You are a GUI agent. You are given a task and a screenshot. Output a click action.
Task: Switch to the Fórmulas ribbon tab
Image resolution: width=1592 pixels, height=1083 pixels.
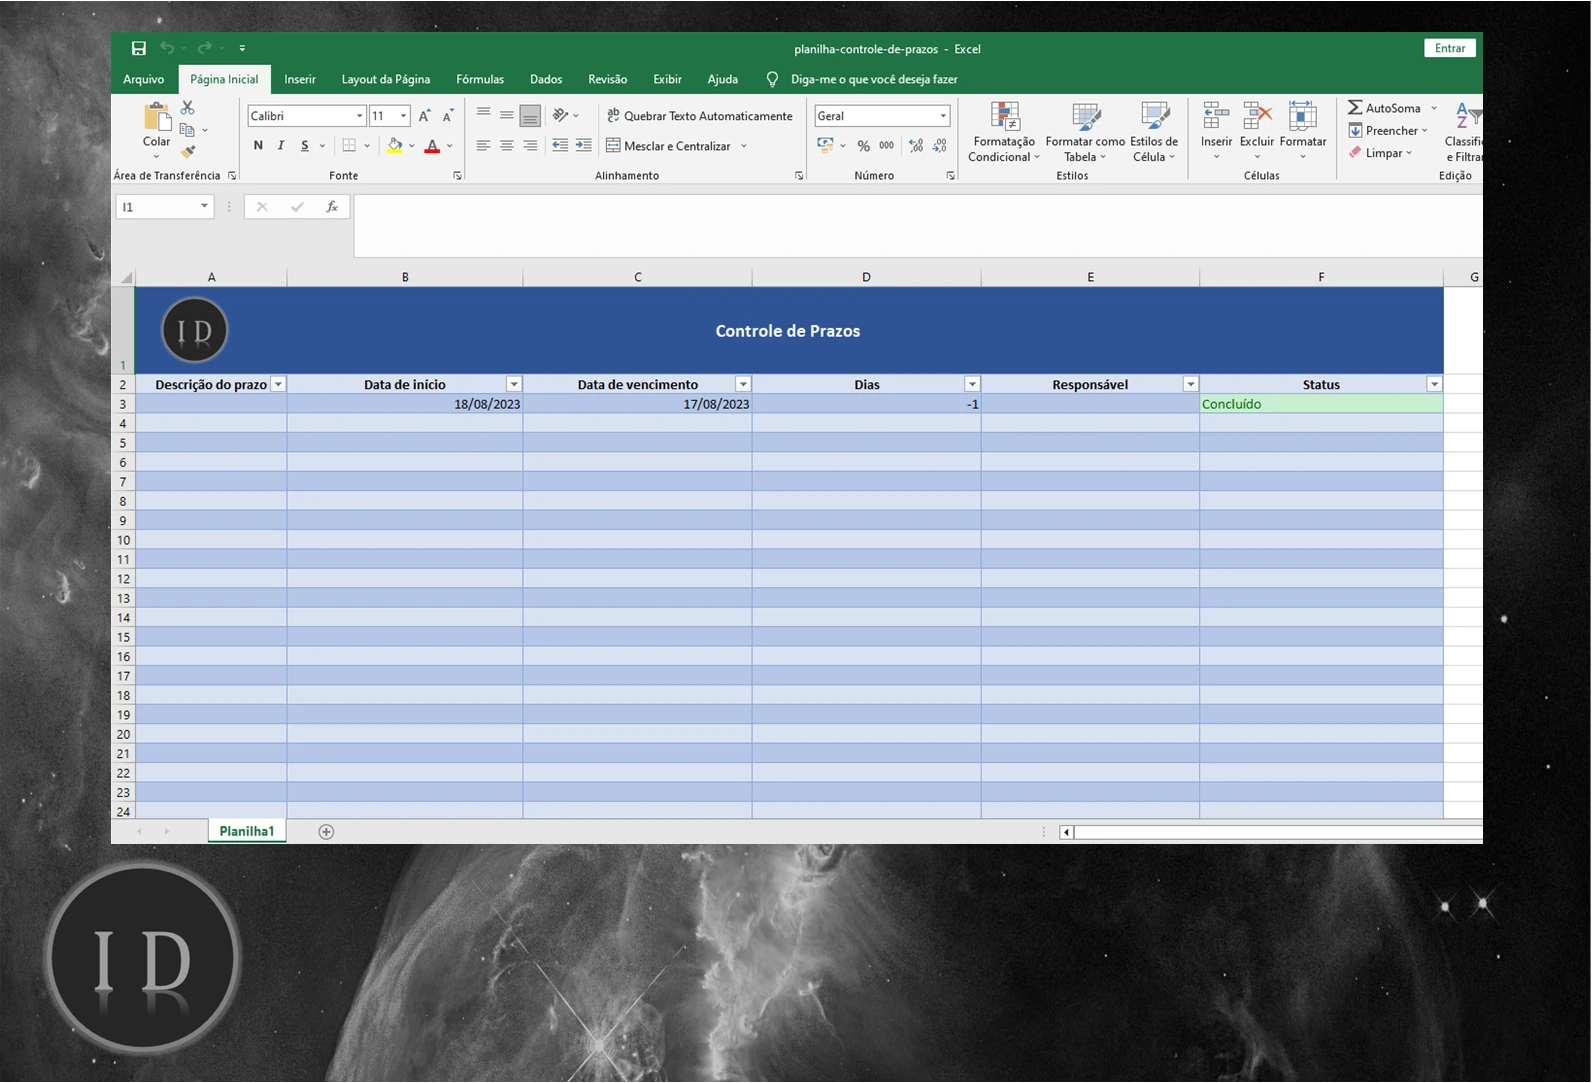[480, 79]
